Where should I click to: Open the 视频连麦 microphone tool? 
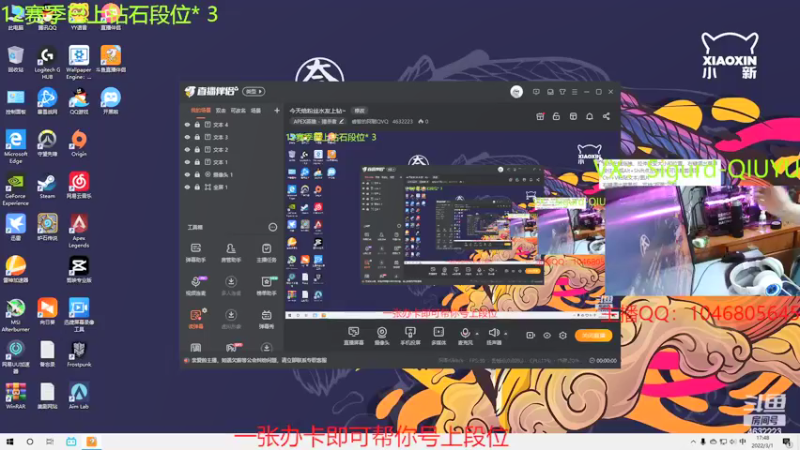click(195, 286)
